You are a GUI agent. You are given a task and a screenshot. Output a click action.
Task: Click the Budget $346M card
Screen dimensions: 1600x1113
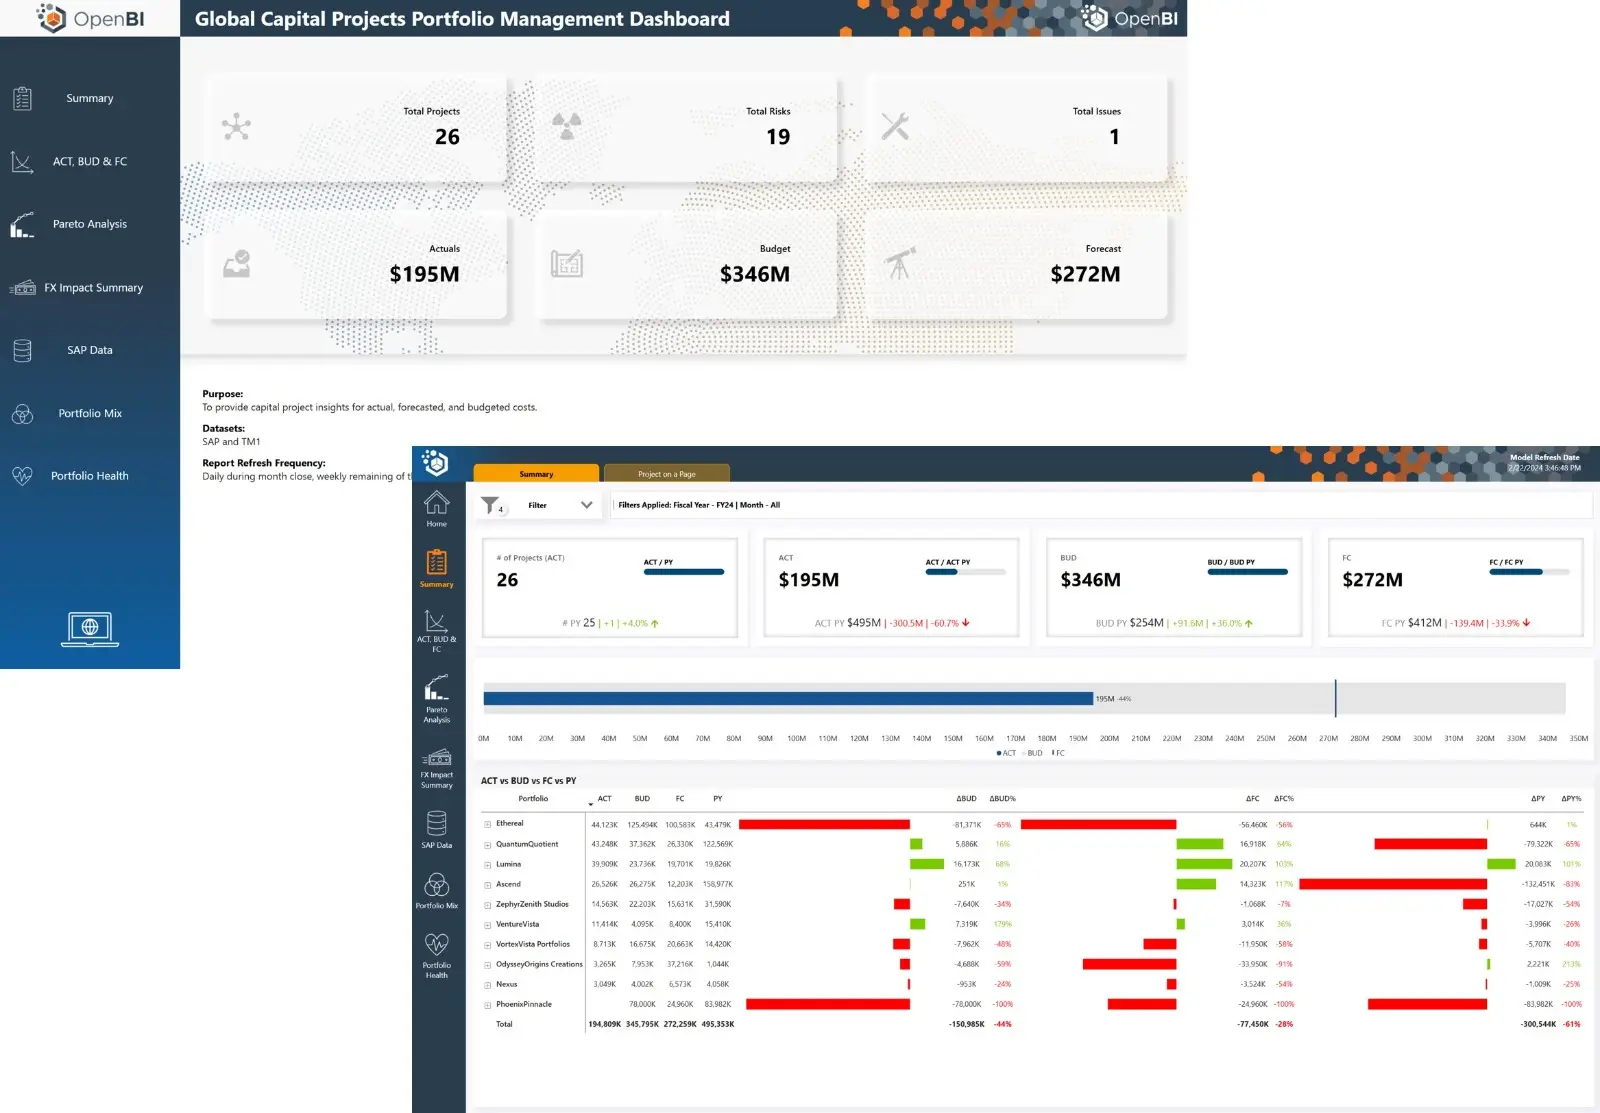pos(686,265)
